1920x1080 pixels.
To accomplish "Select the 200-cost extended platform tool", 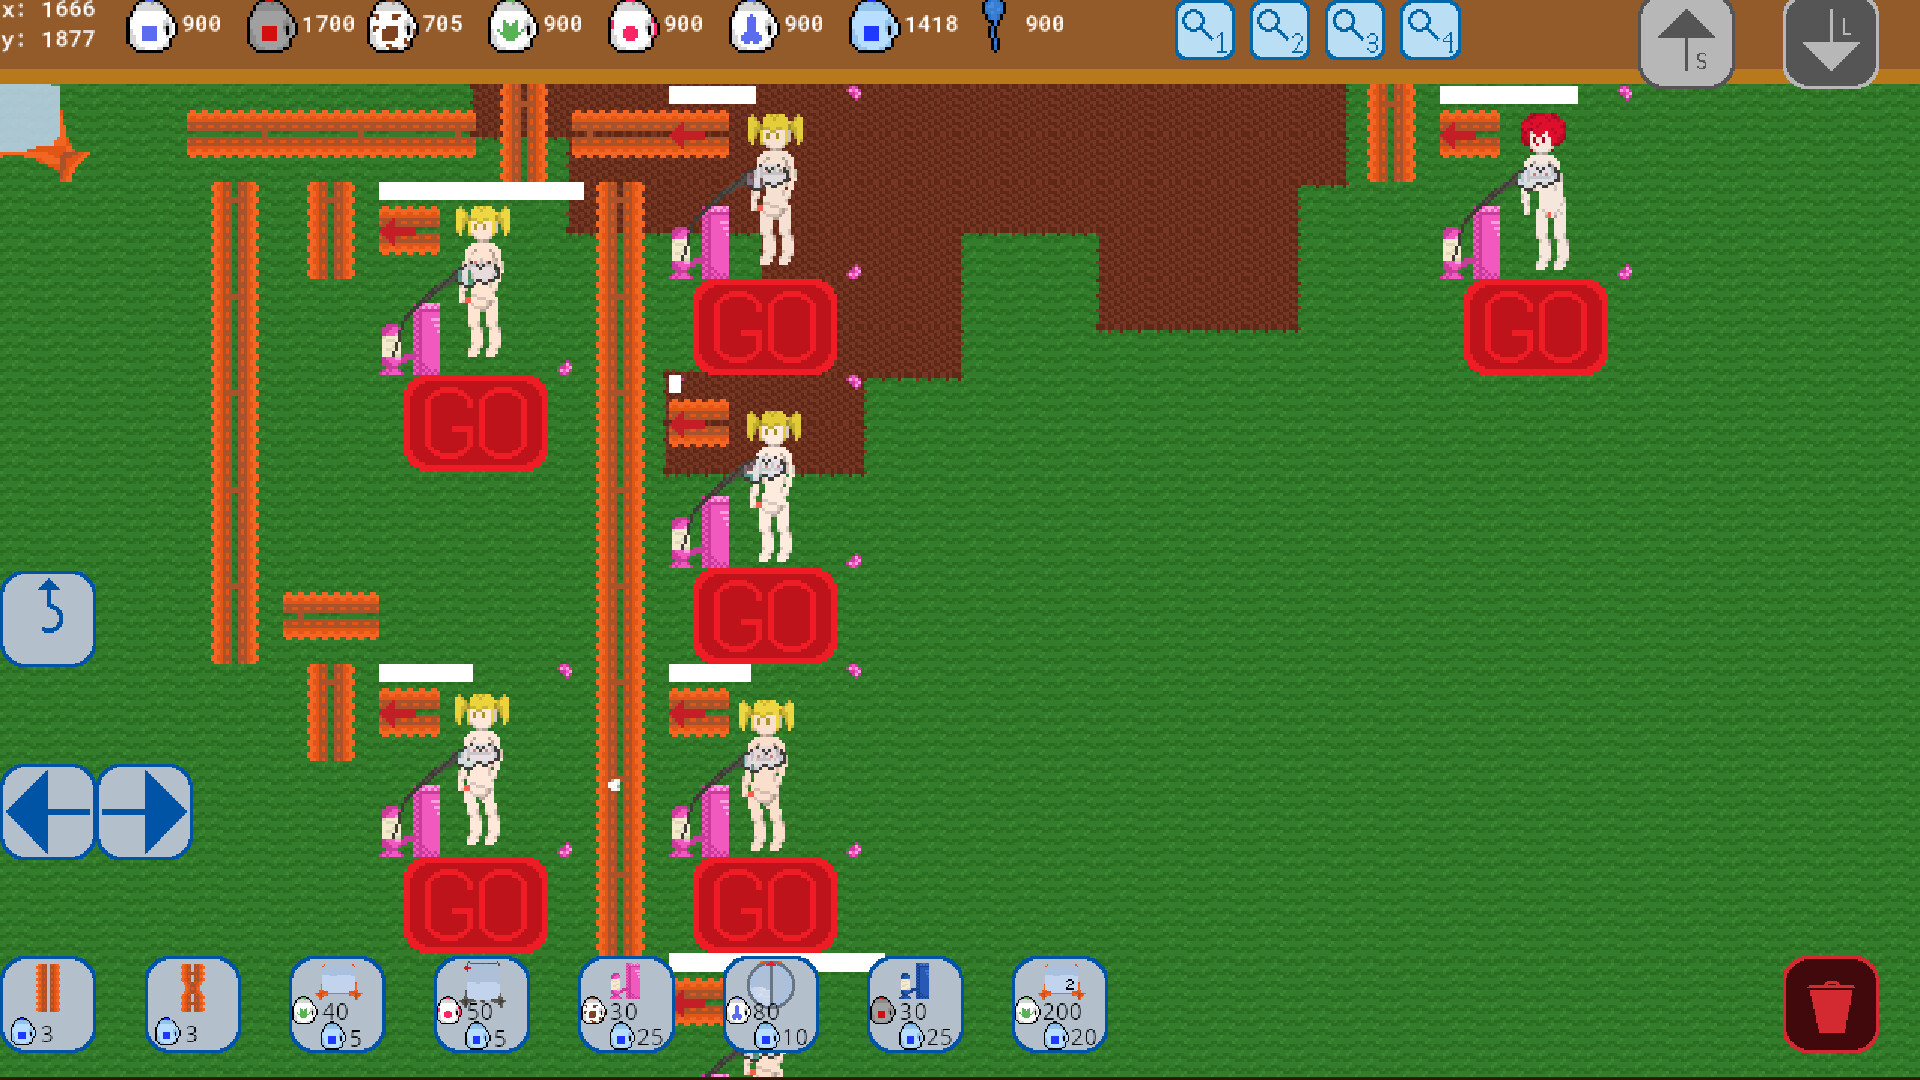I will tap(1059, 1005).
